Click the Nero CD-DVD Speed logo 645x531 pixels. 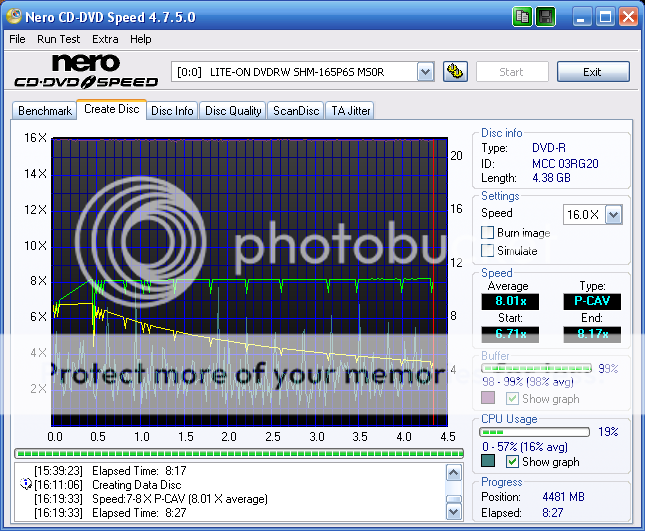click(85, 72)
